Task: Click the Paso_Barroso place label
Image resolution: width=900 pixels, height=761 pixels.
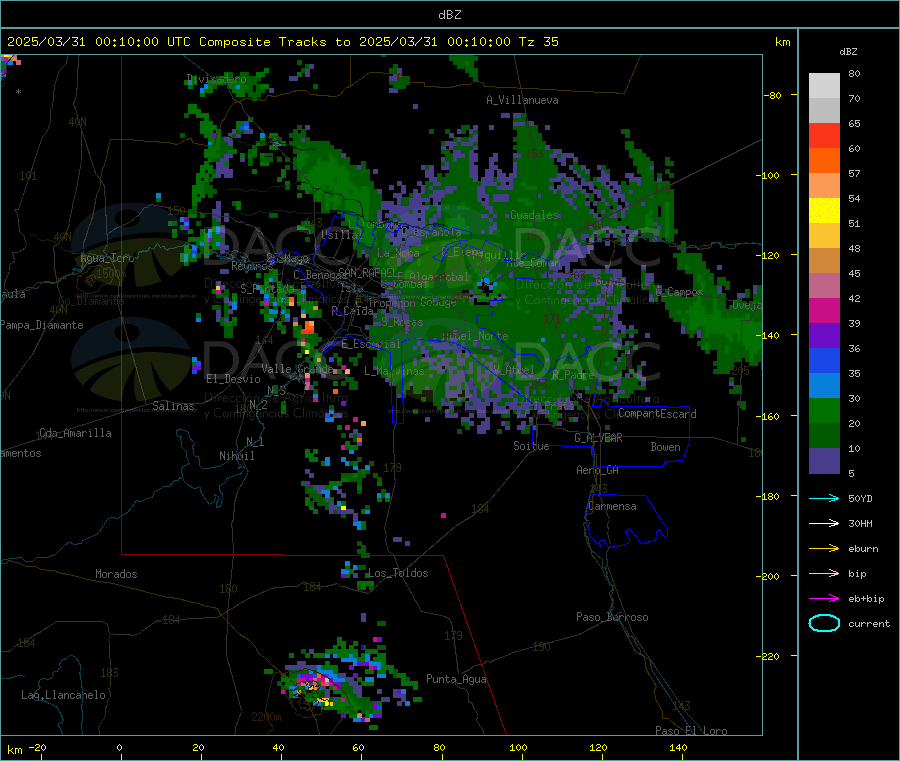Action: [612, 617]
